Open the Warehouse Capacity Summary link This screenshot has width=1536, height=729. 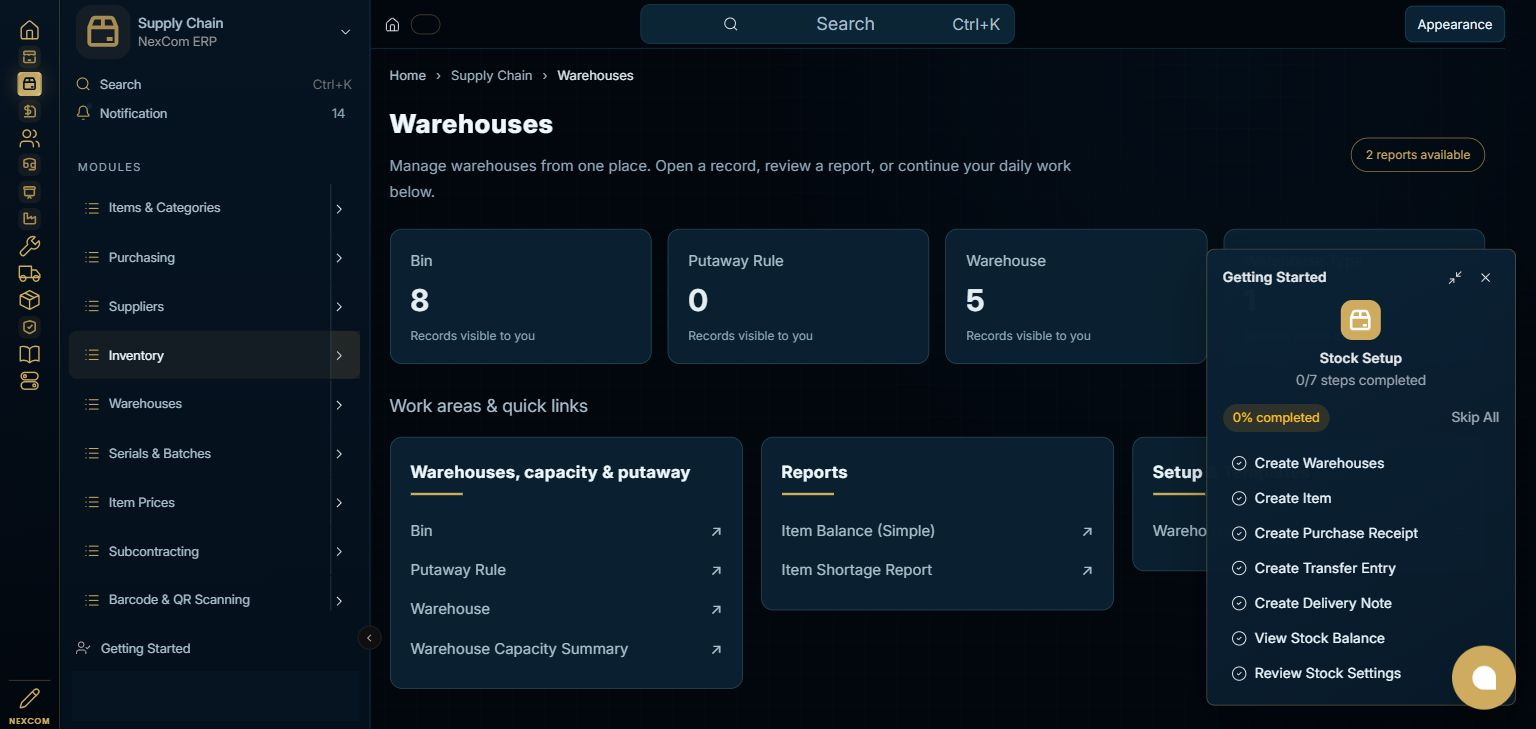(x=566, y=649)
